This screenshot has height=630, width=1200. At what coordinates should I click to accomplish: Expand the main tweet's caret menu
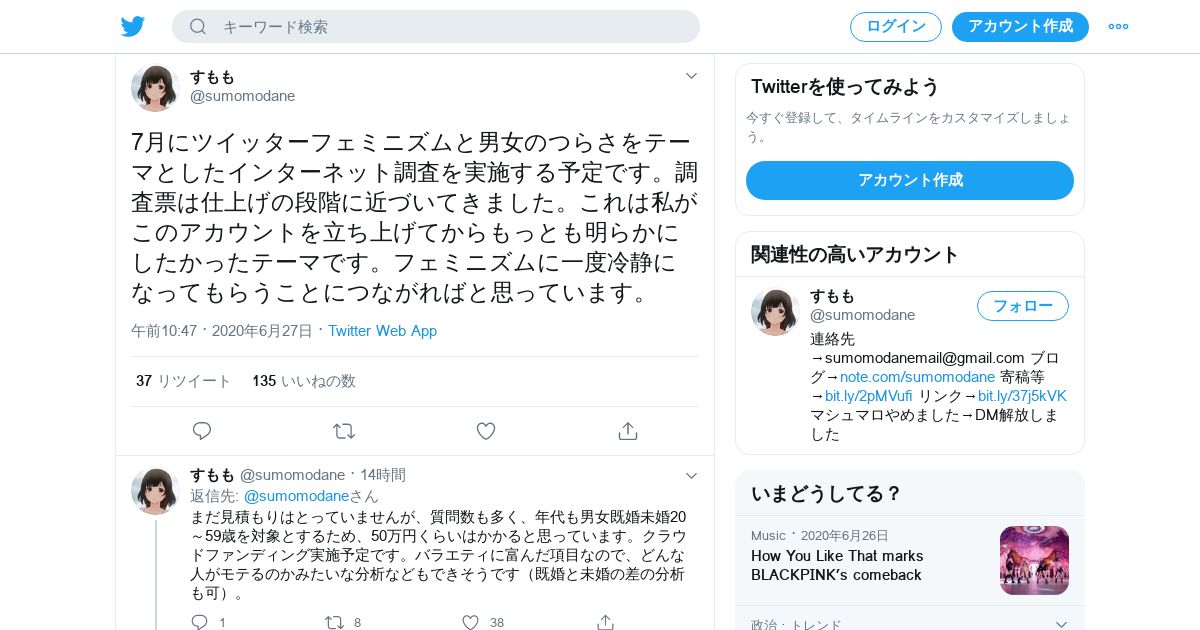coord(691,76)
